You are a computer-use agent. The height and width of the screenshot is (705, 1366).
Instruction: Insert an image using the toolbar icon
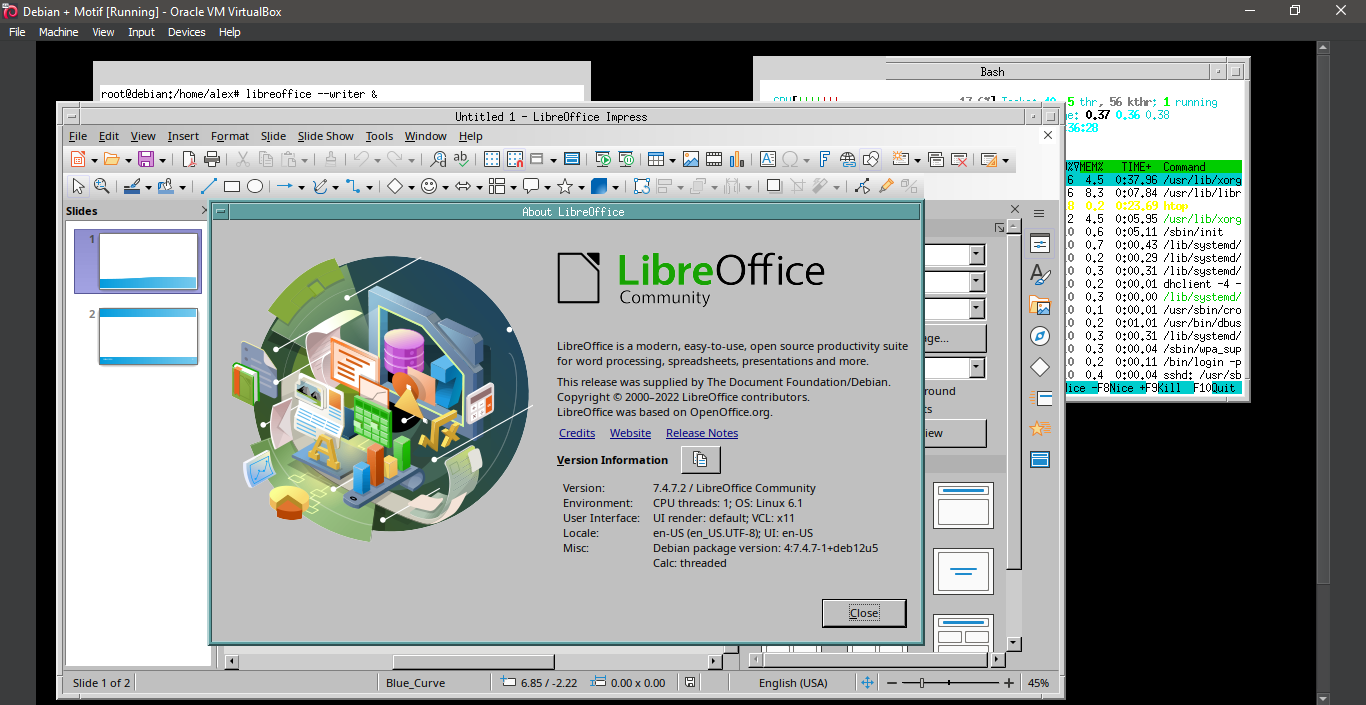coord(689,159)
